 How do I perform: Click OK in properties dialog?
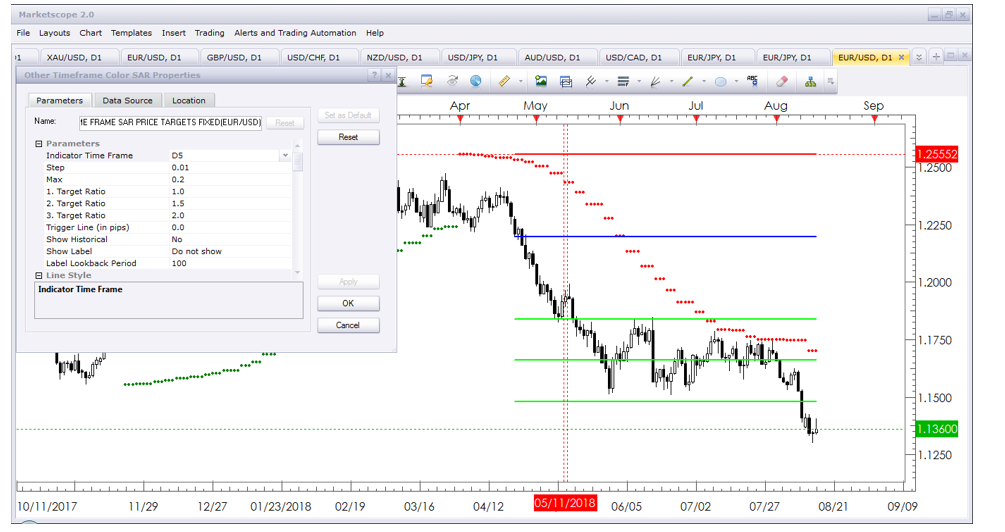click(348, 303)
